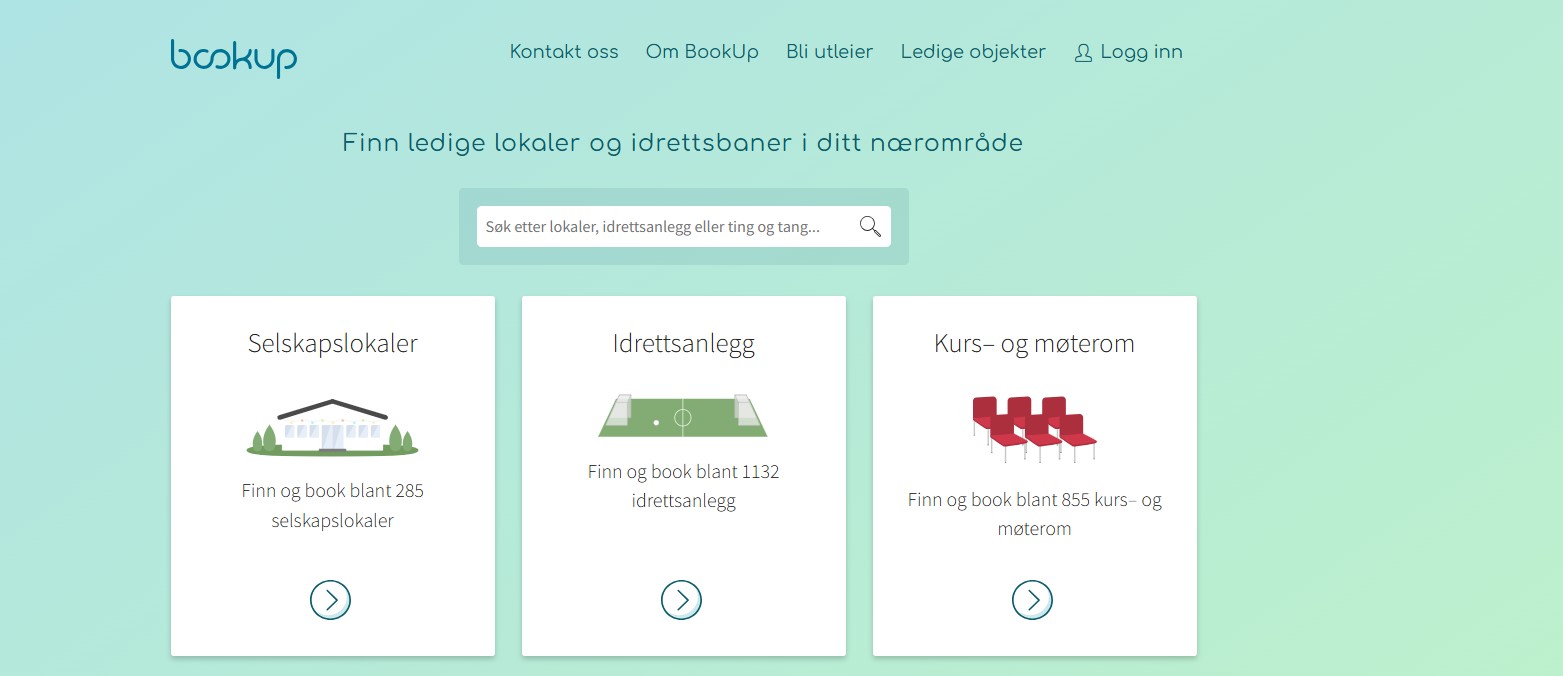1563x676 pixels.
Task: Open the Kontakt oss menu item
Action: pyautogui.click(x=564, y=52)
